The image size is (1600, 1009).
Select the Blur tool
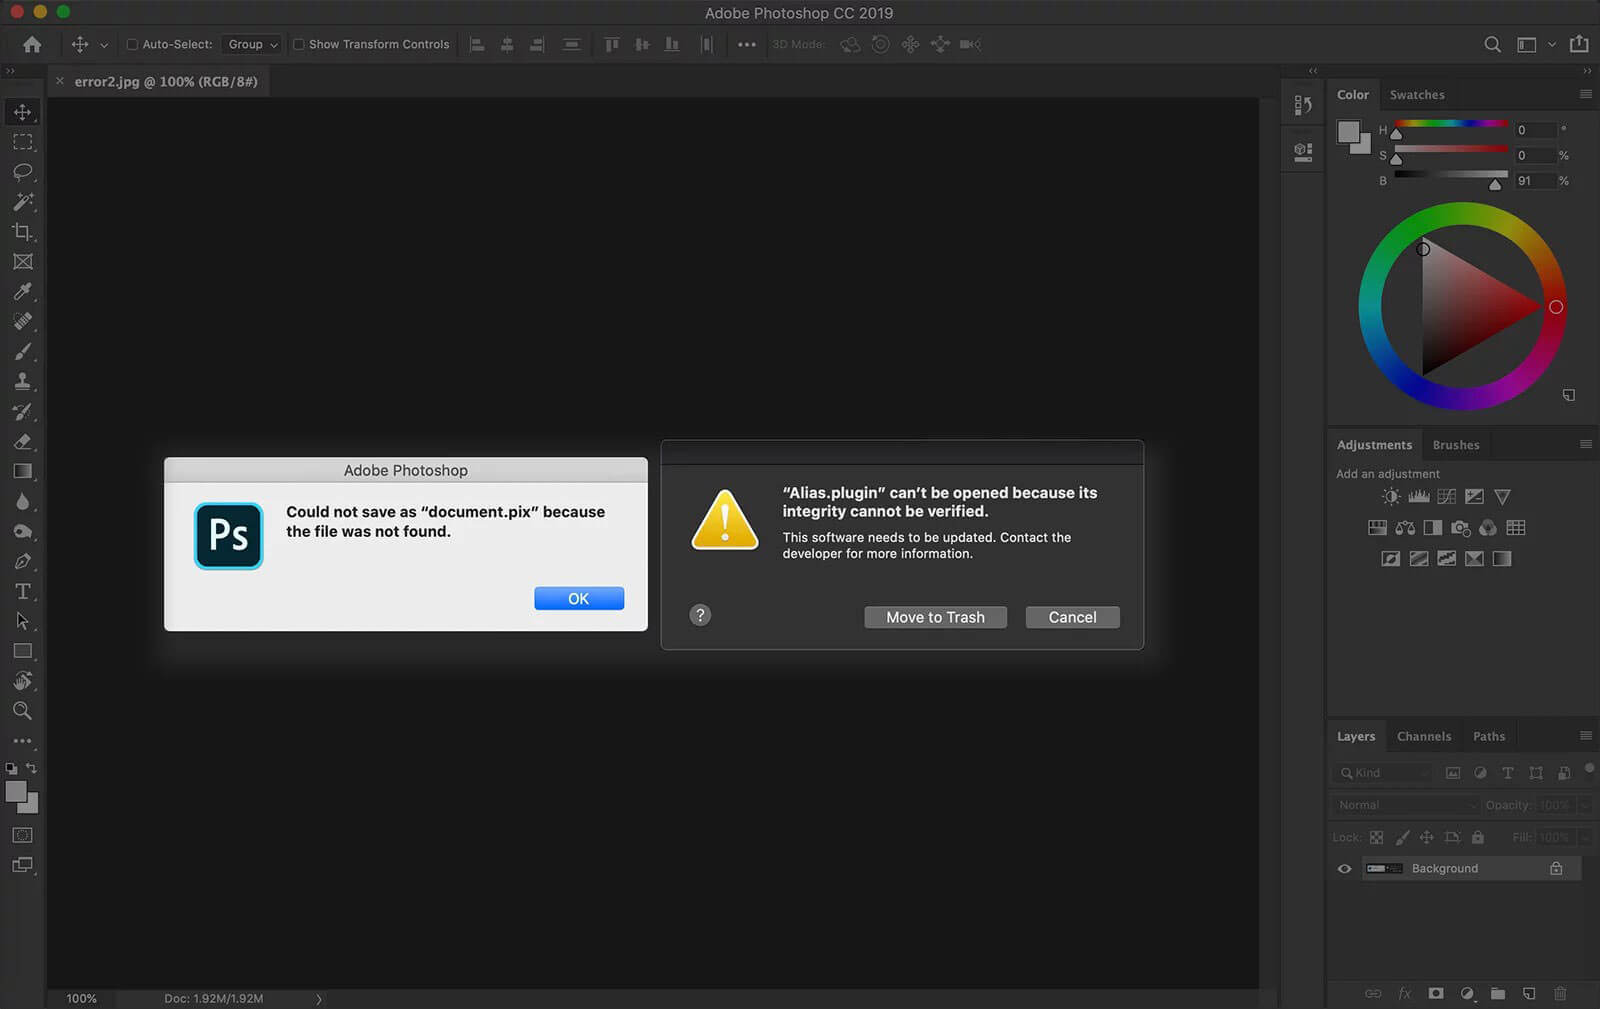22,502
